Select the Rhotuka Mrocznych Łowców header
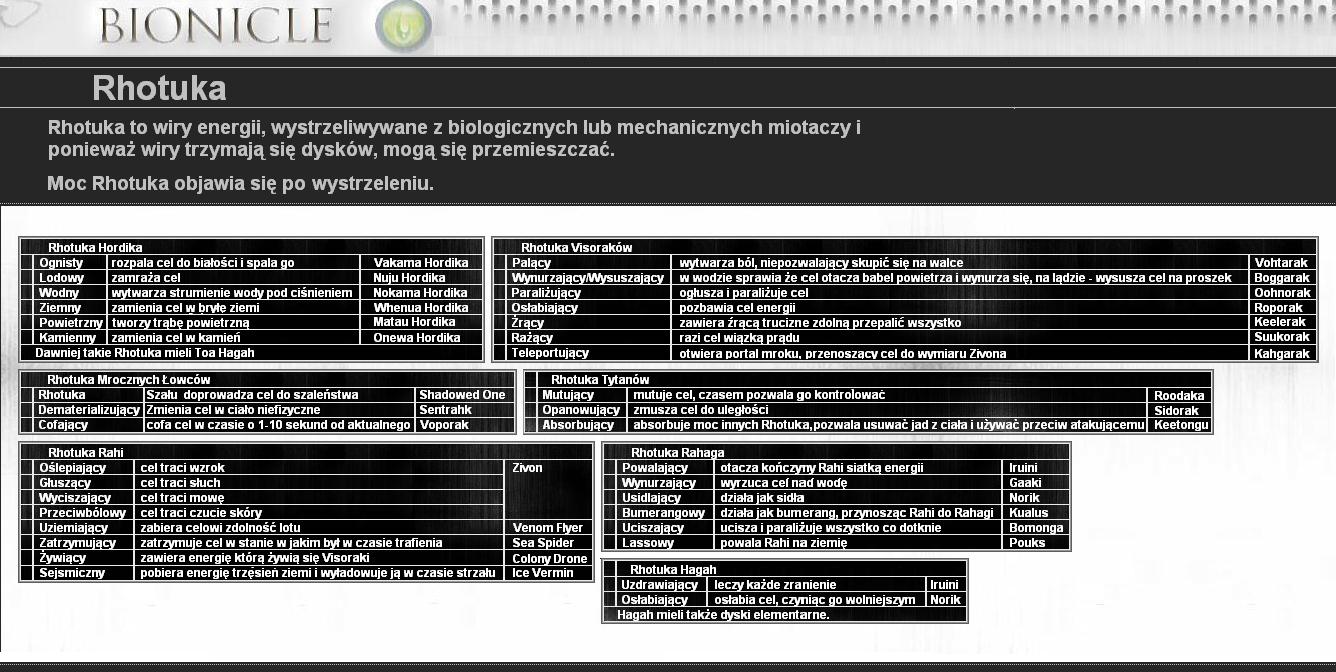Image resolution: width=1336 pixels, height=672 pixels. point(129,380)
